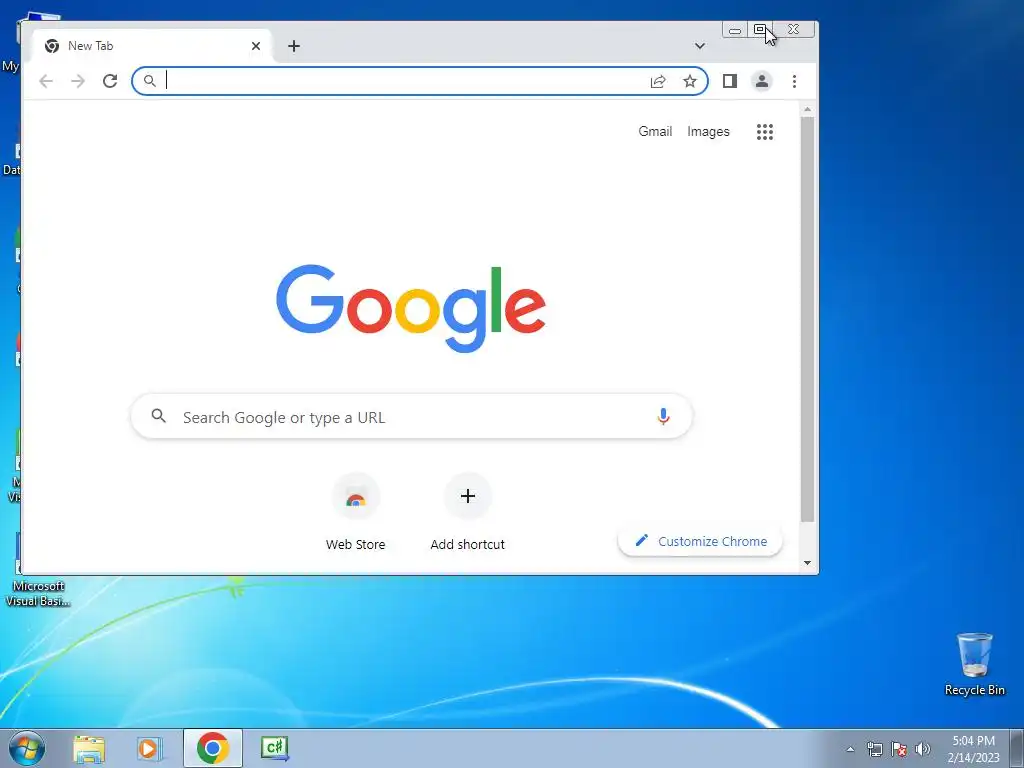
Task: Open the Action Center flag icon
Action: pyautogui.click(x=899, y=749)
